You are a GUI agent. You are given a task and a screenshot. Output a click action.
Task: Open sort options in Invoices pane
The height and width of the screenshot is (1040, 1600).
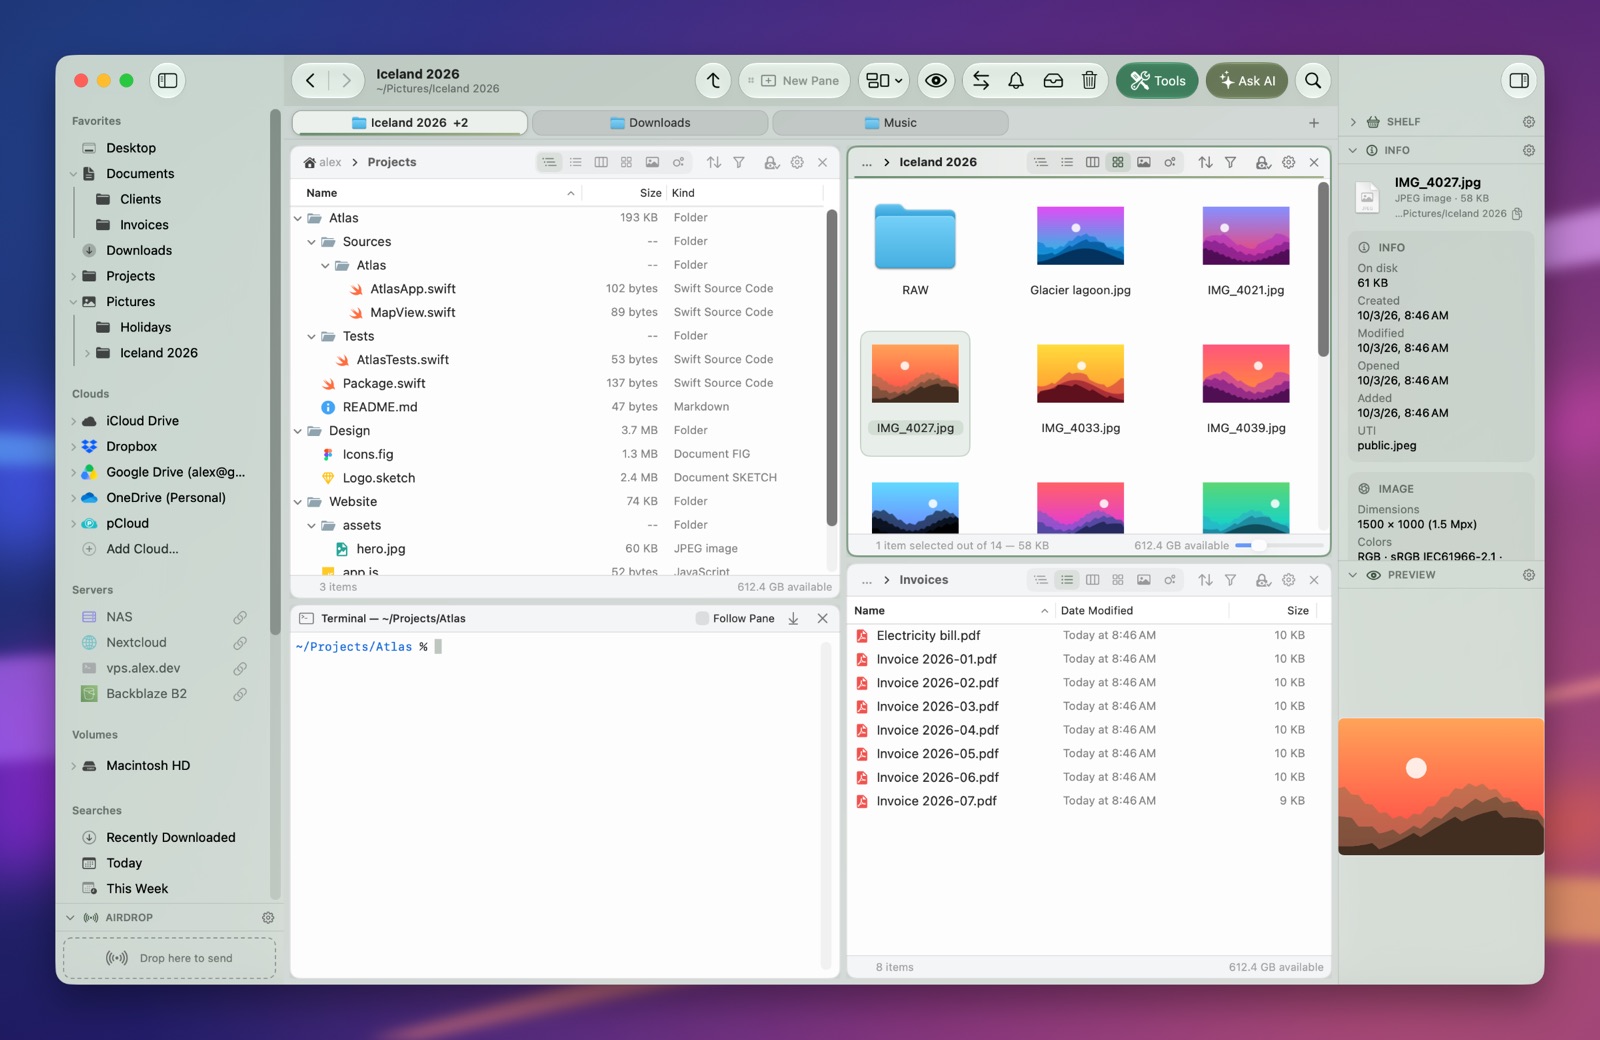(1205, 580)
